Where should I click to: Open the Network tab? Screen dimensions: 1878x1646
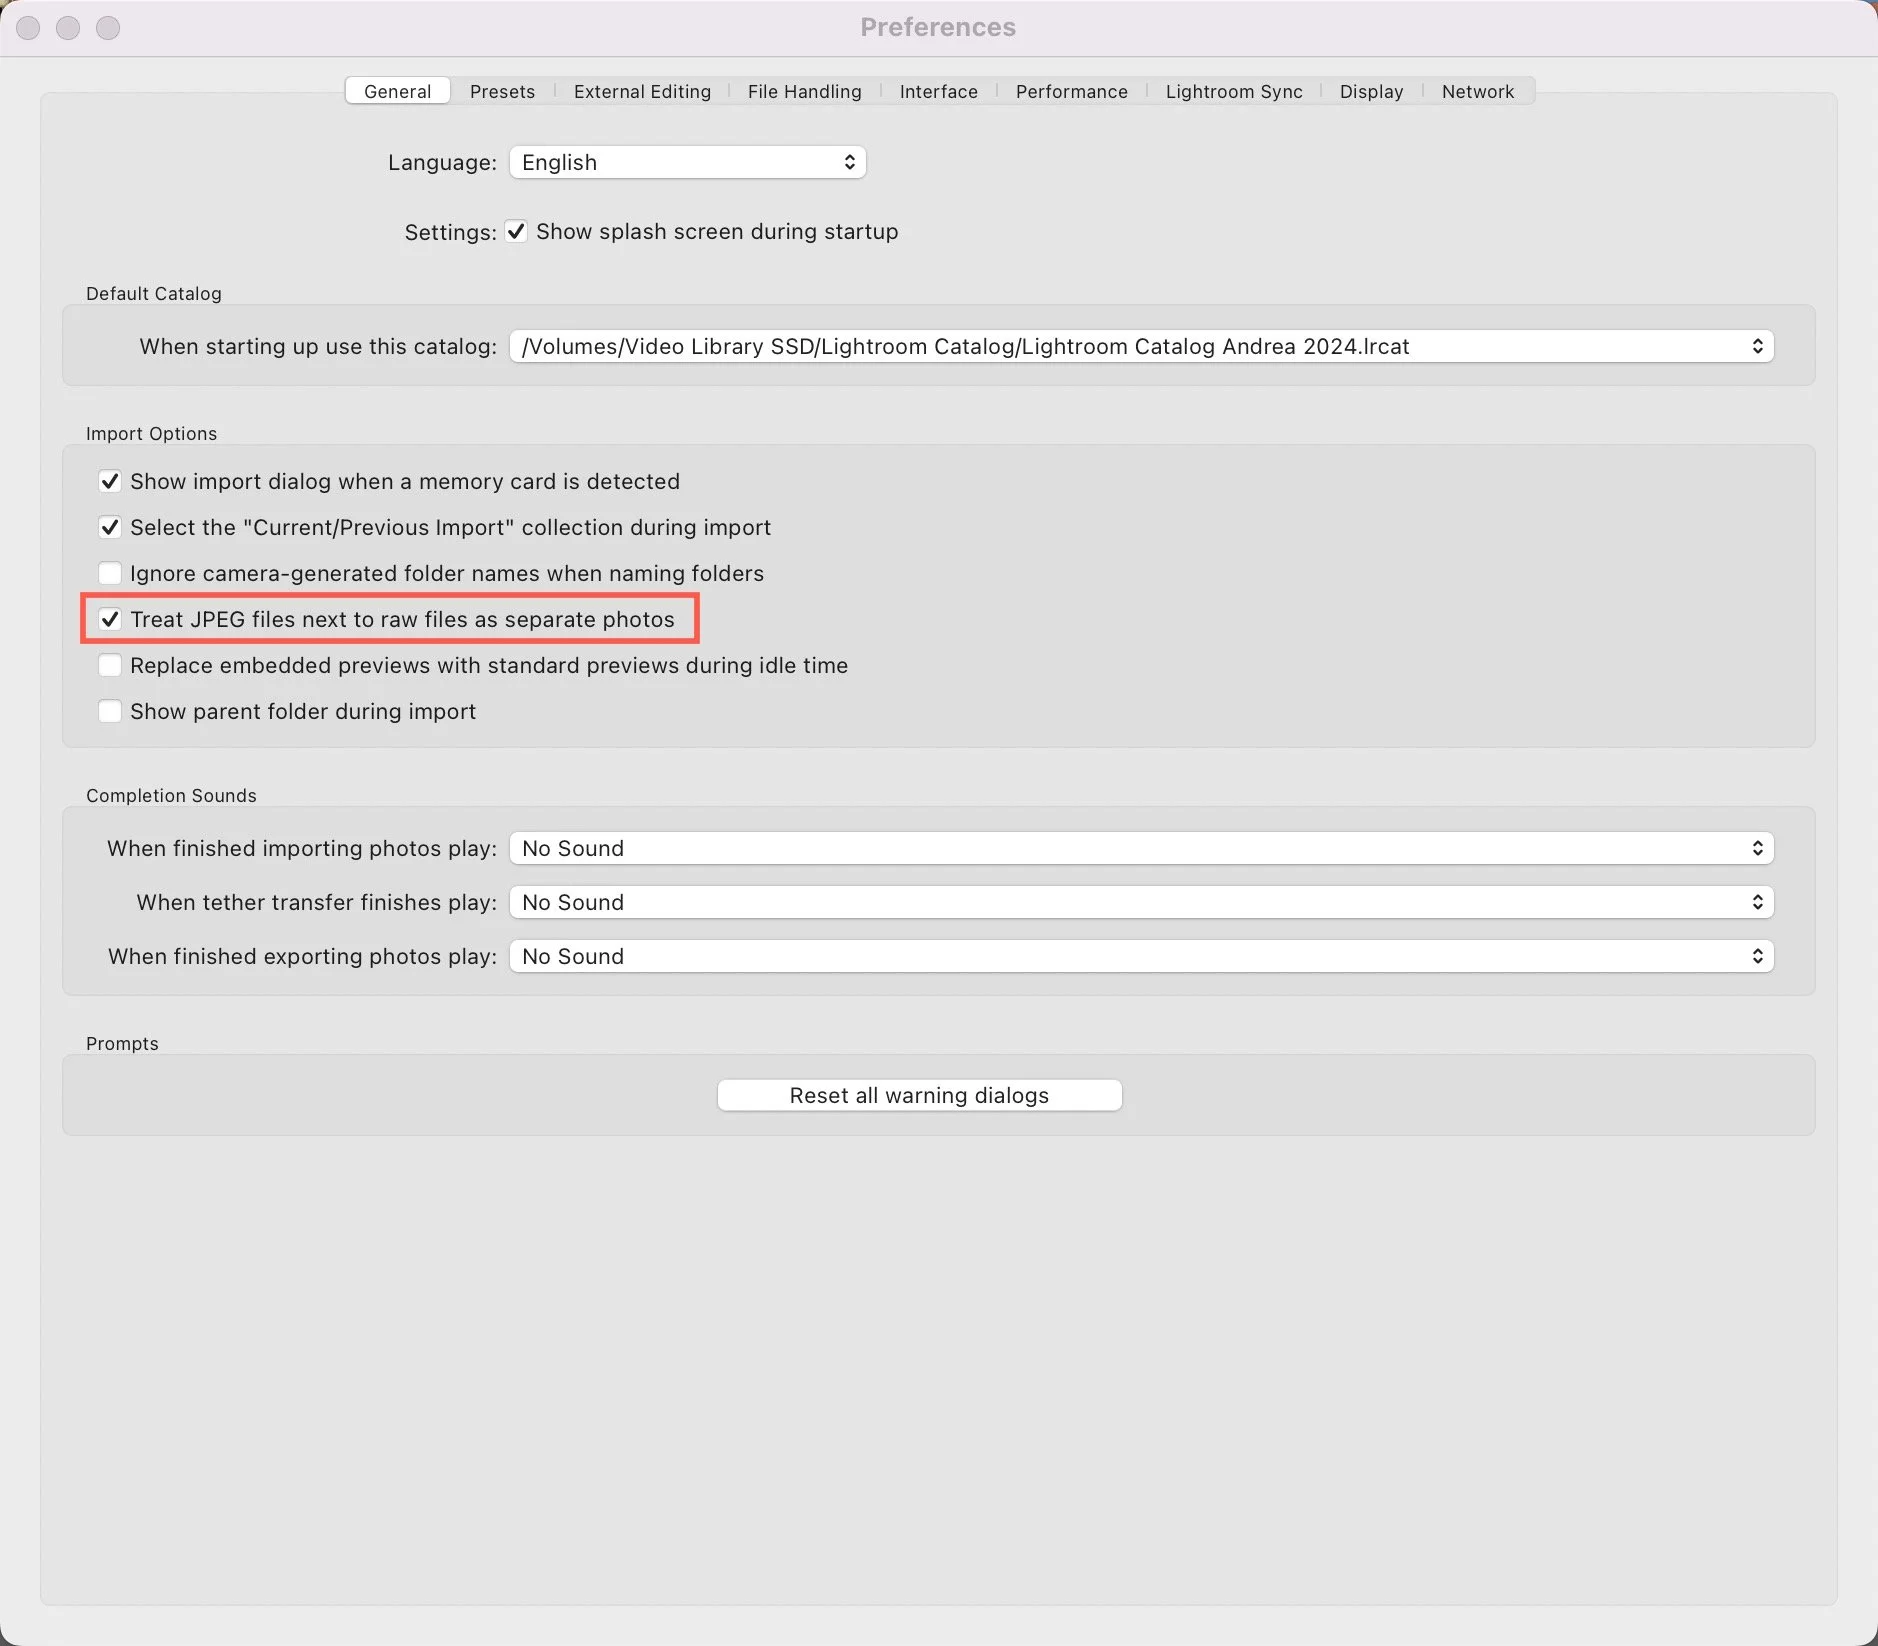coord(1477,91)
